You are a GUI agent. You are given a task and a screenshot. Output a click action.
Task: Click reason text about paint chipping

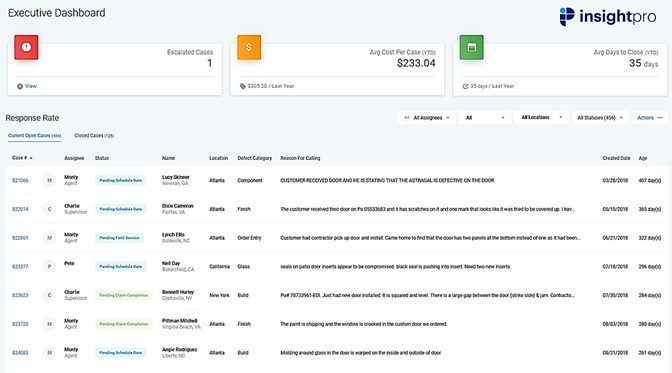pyautogui.click(x=364, y=324)
